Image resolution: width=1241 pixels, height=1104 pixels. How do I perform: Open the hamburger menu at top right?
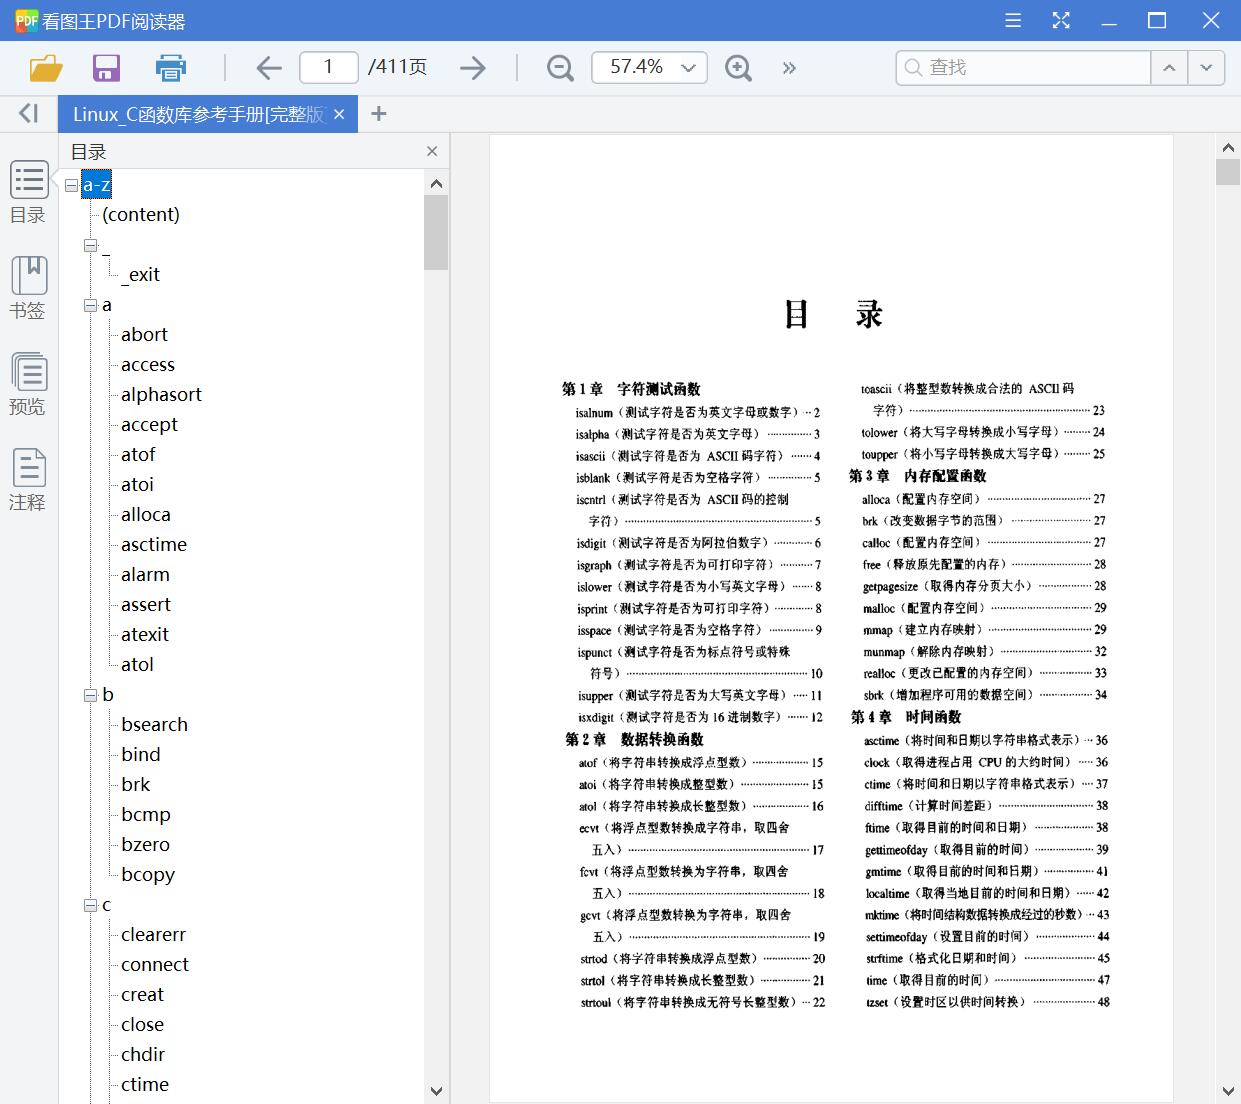coord(1012,20)
